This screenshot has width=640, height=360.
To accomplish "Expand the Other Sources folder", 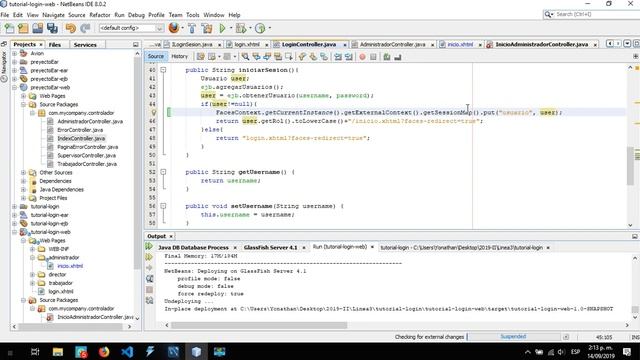I will pos(24,173).
